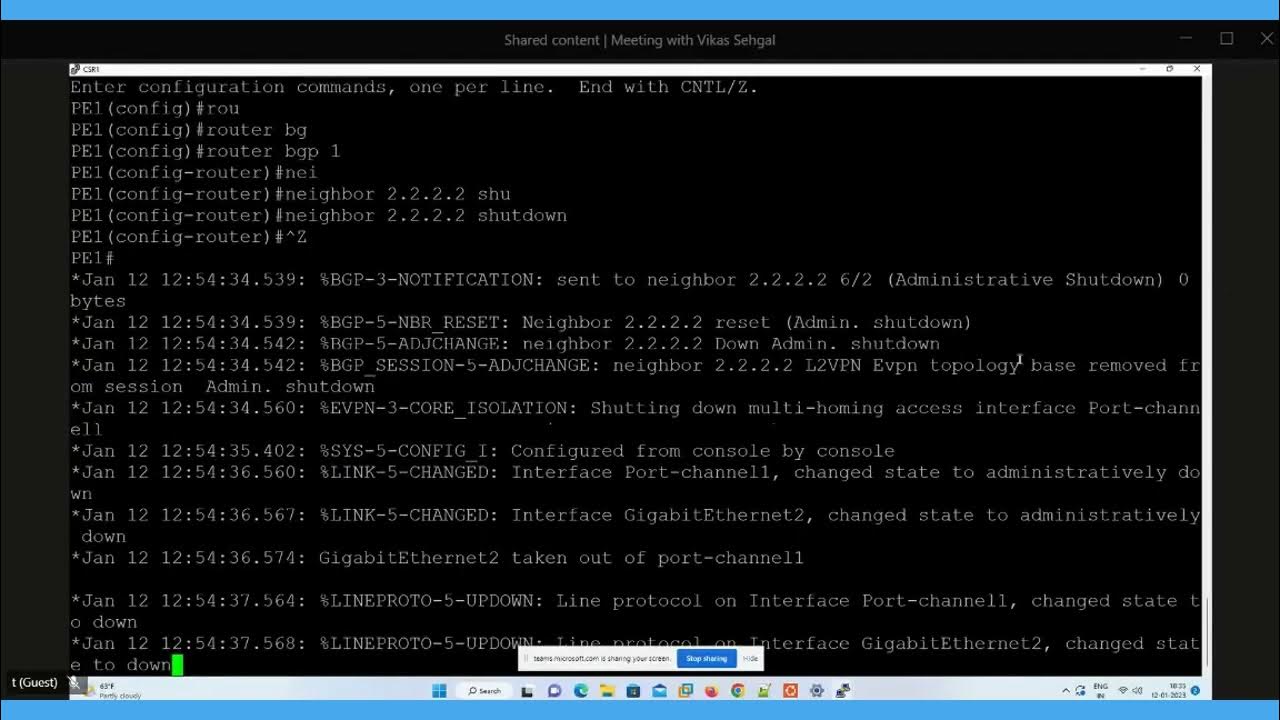This screenshot has width=1280, height=720.
Task: Open File Explorer from the taskbar
Action: [607, 691]
